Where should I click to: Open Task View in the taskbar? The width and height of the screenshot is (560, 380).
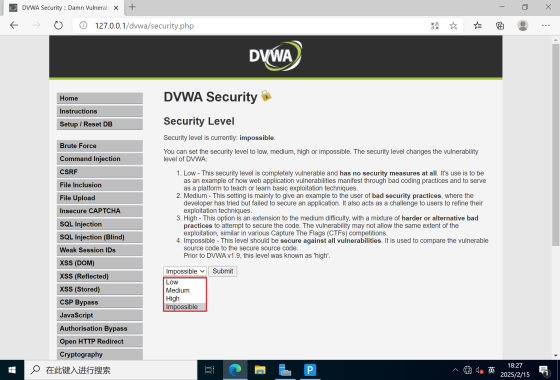[210, 370]
